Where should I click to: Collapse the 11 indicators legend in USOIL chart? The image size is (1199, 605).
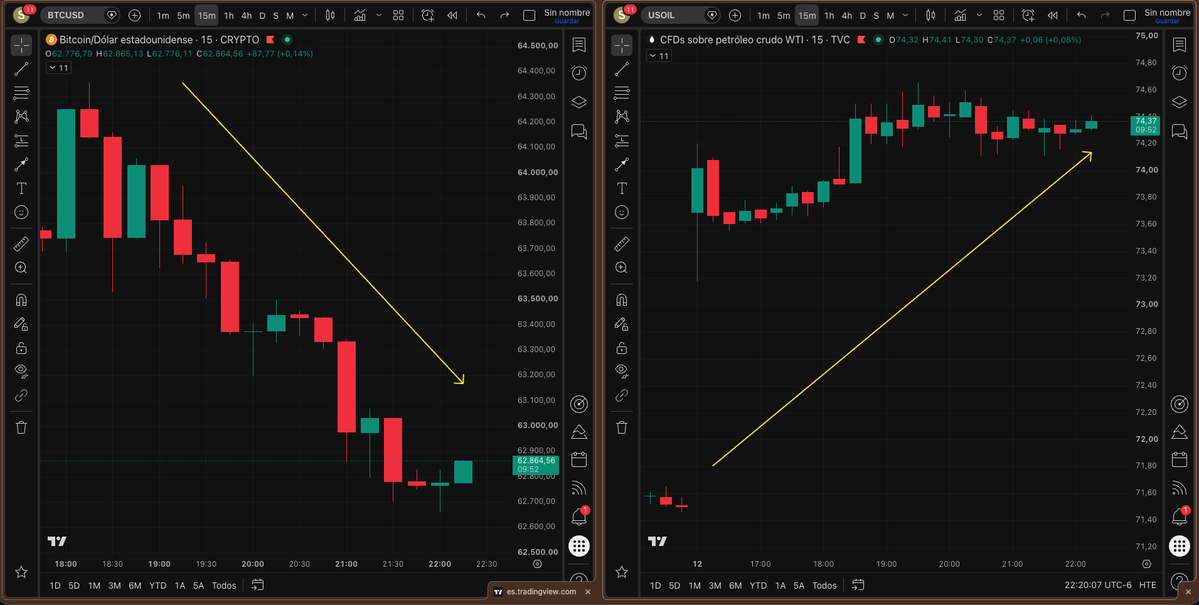[658, 56]
